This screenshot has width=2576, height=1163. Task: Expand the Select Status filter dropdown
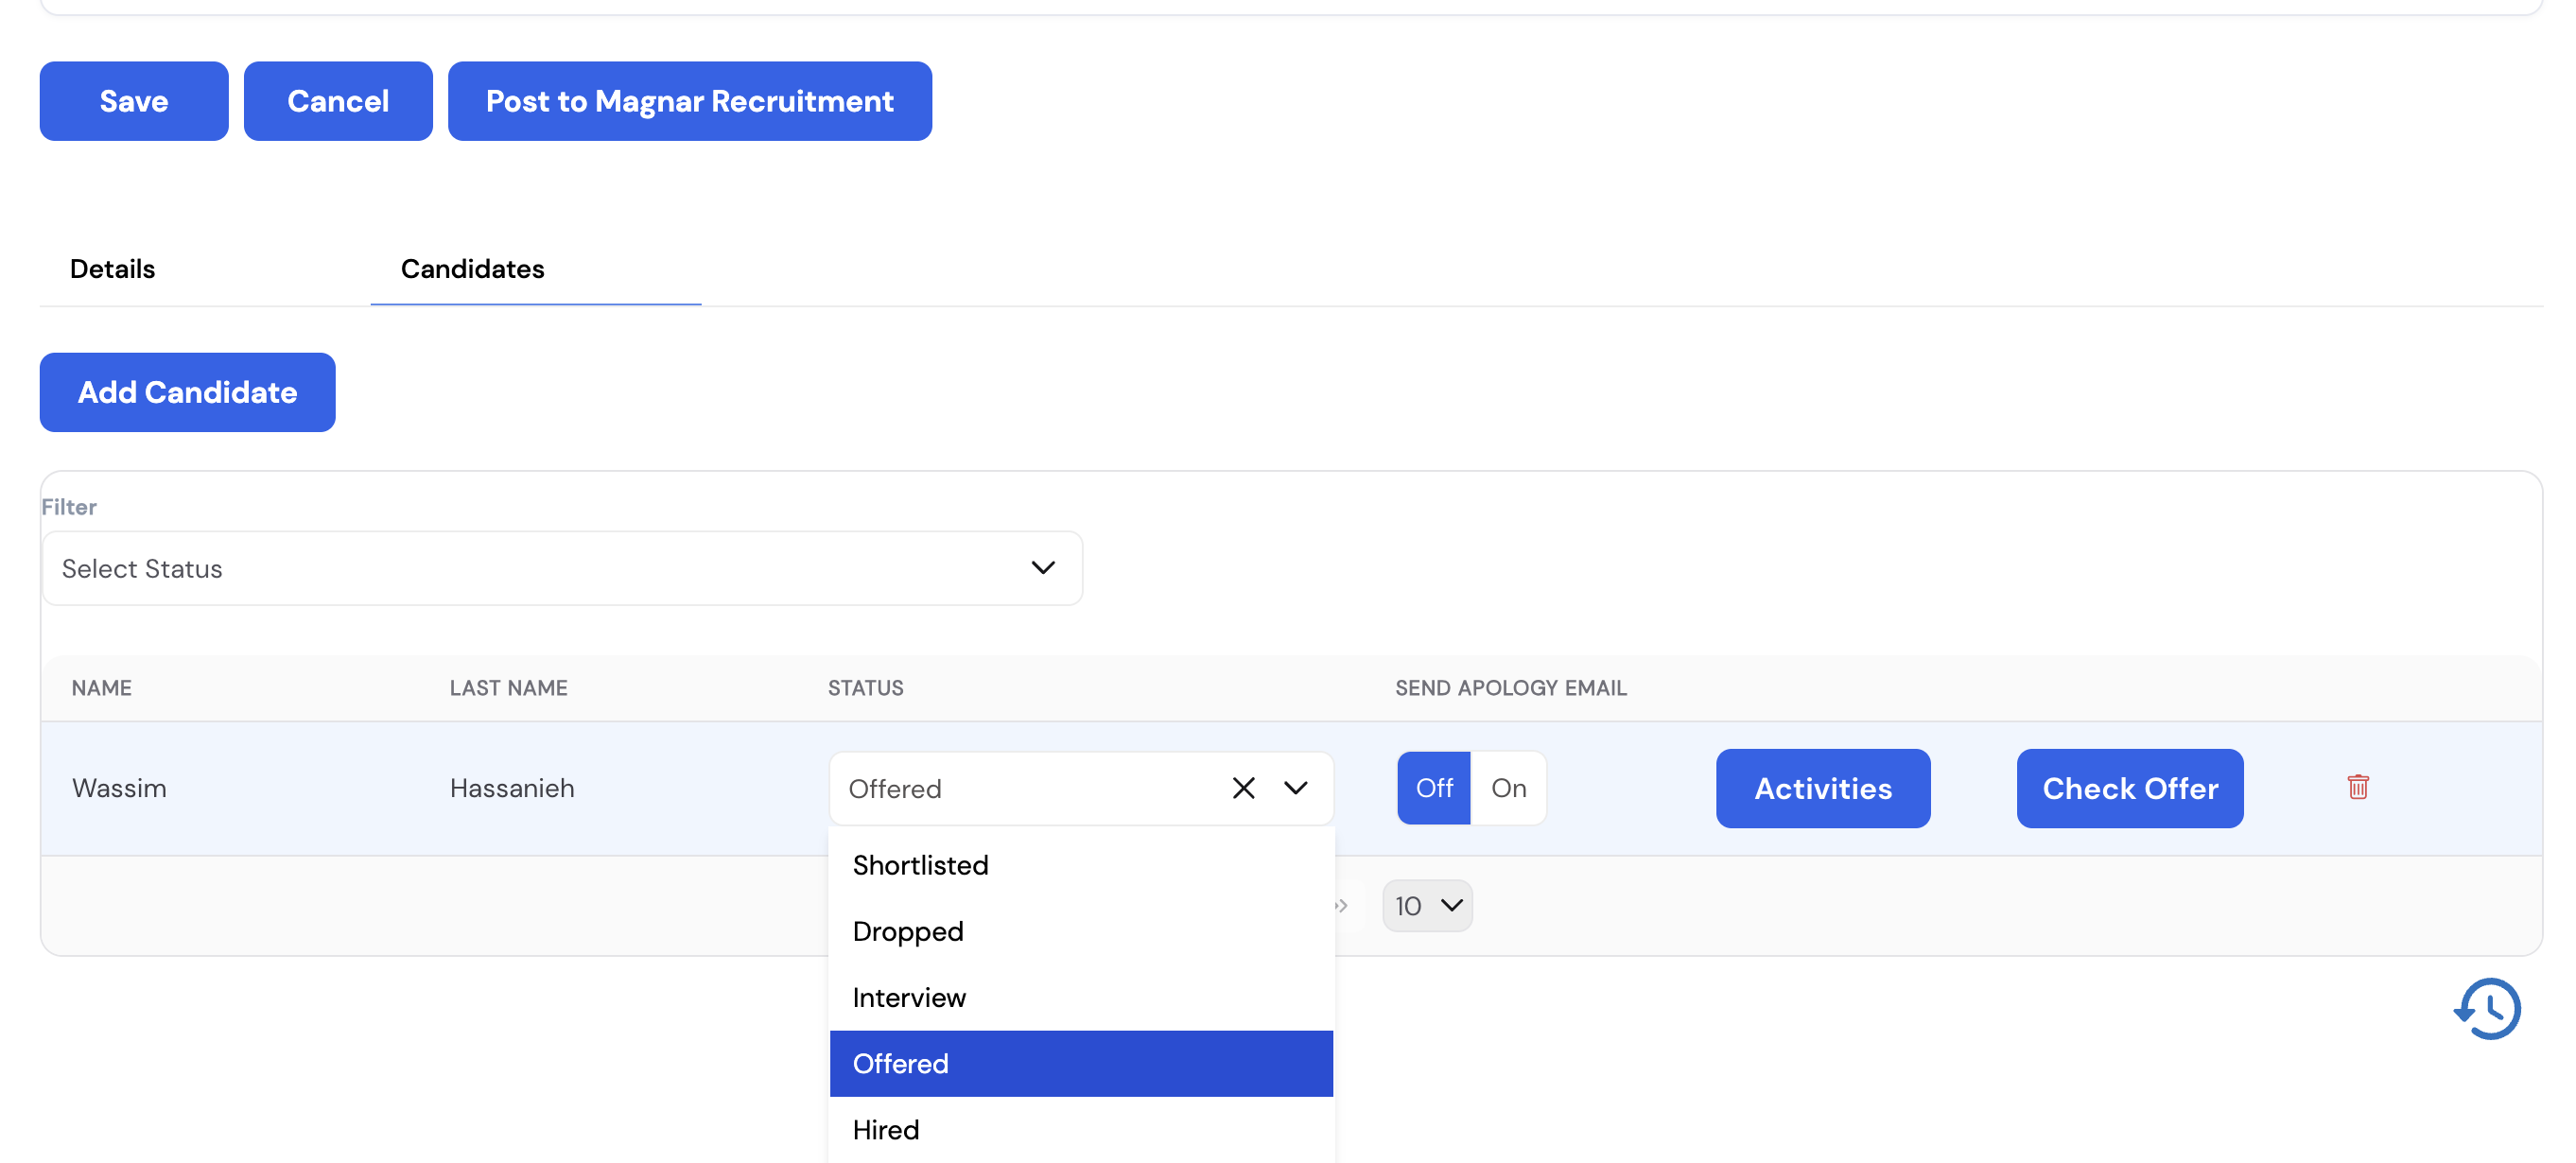(x=562, y=568)
